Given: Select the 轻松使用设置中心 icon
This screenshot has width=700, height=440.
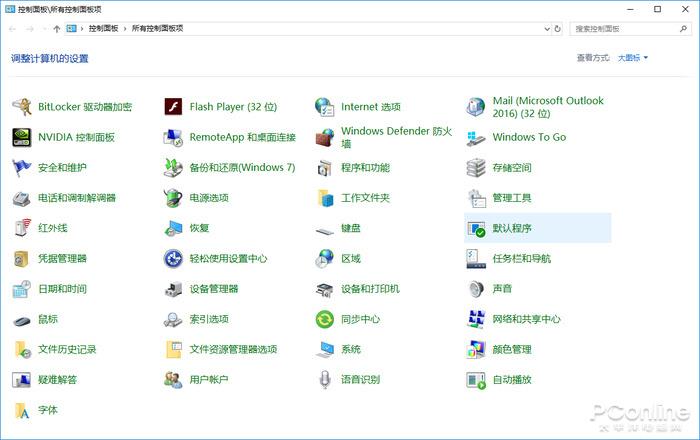Looking at the screenshot, I should point(173,259).
